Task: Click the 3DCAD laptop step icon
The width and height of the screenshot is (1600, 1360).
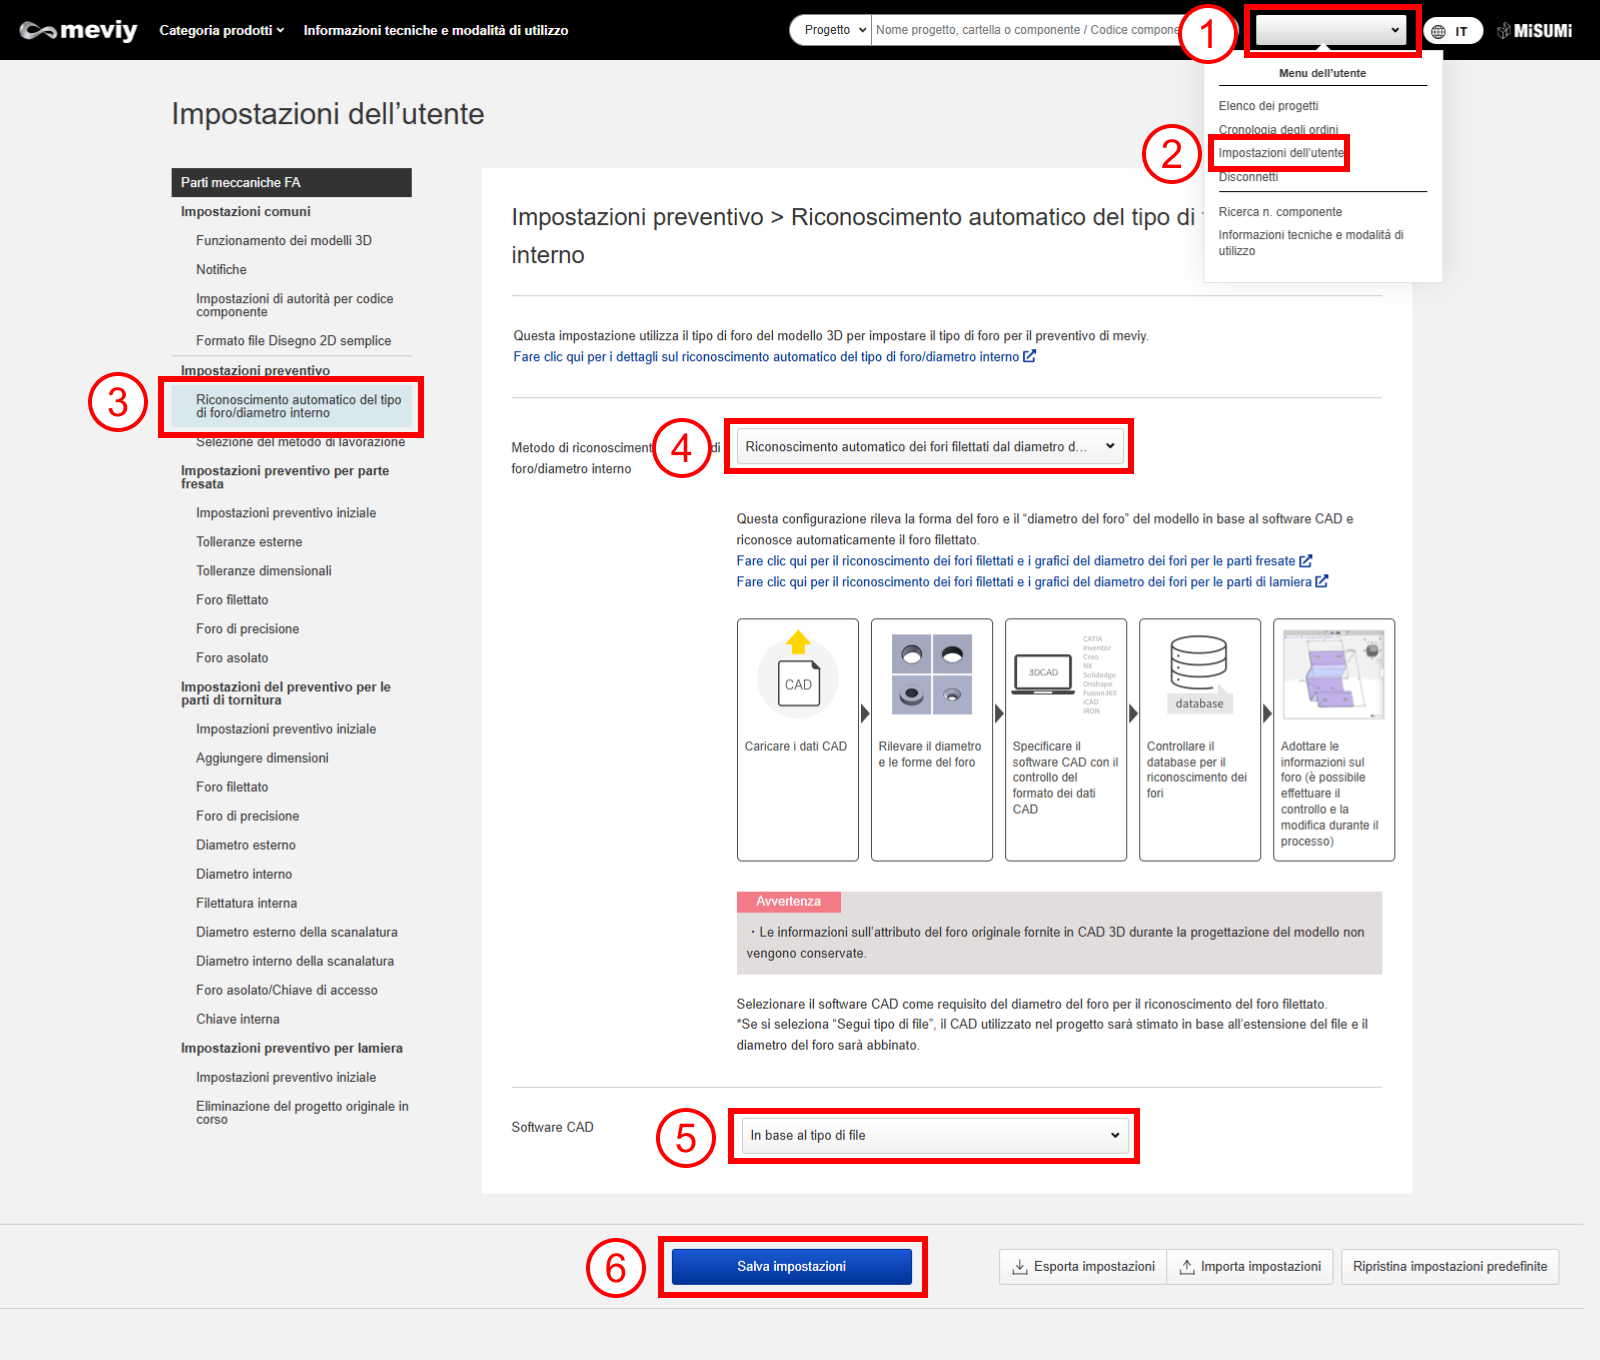Action: [1043, 674]
